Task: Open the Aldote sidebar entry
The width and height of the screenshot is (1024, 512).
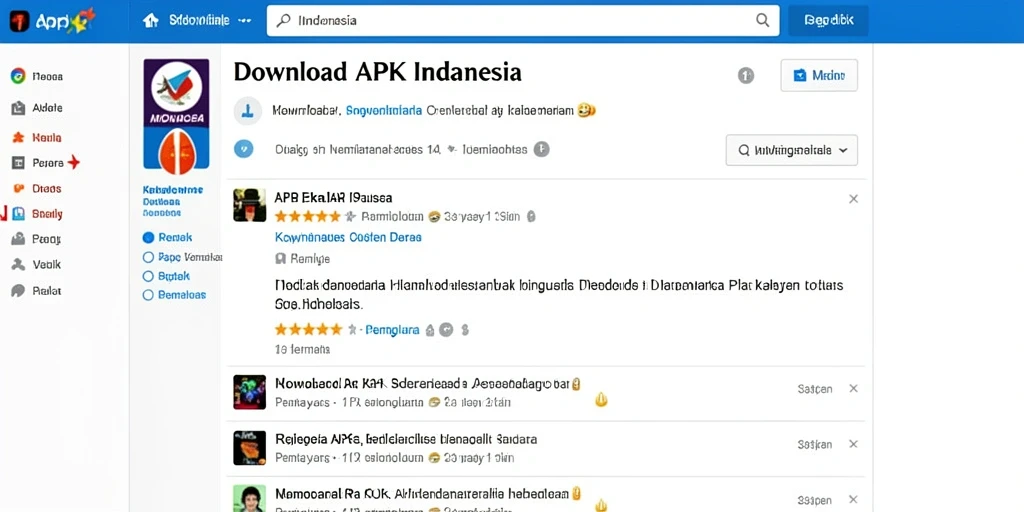Action: pos(37,108)
